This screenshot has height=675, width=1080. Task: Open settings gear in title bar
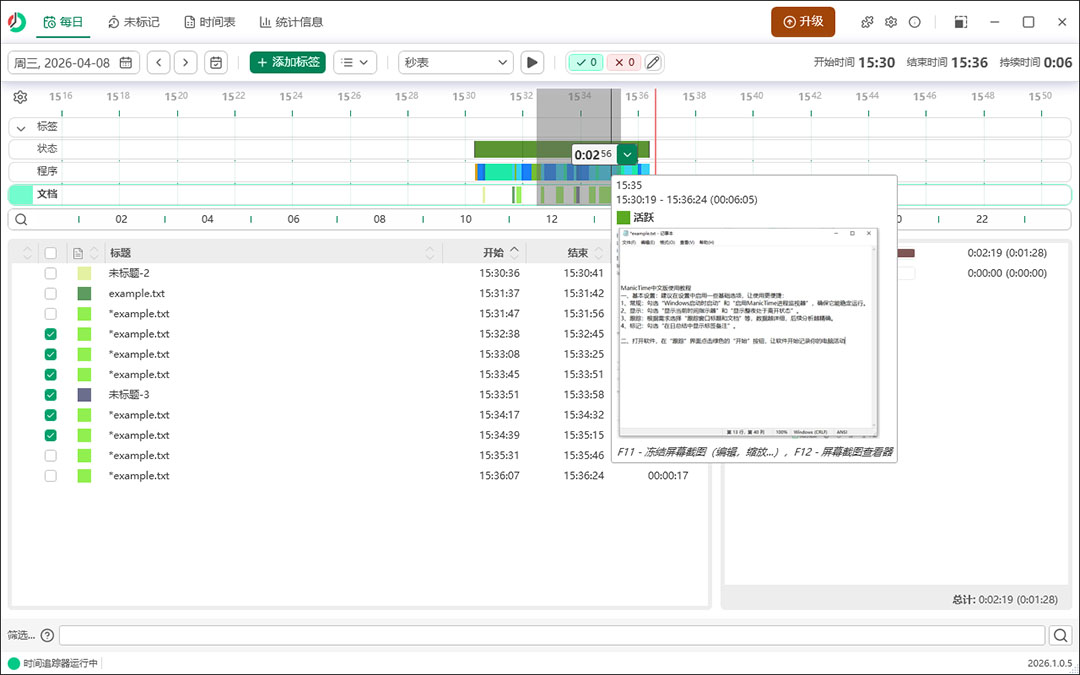pyautogui.click(x=891, y=22)
